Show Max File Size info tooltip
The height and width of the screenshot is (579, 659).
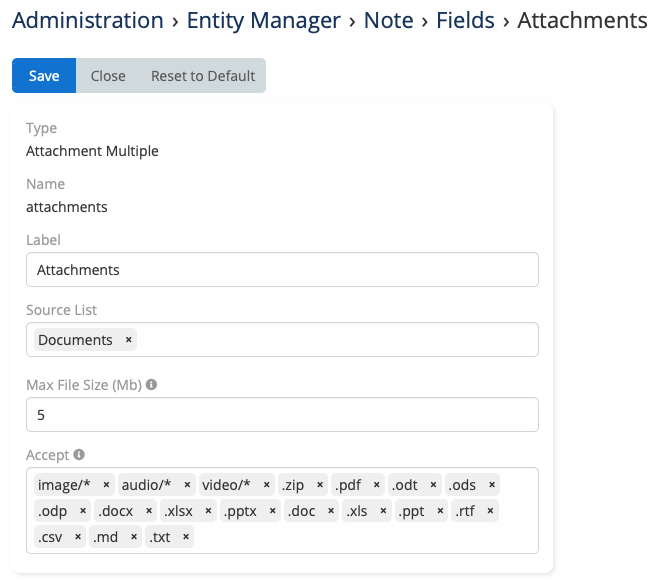[x=151, y=384]
